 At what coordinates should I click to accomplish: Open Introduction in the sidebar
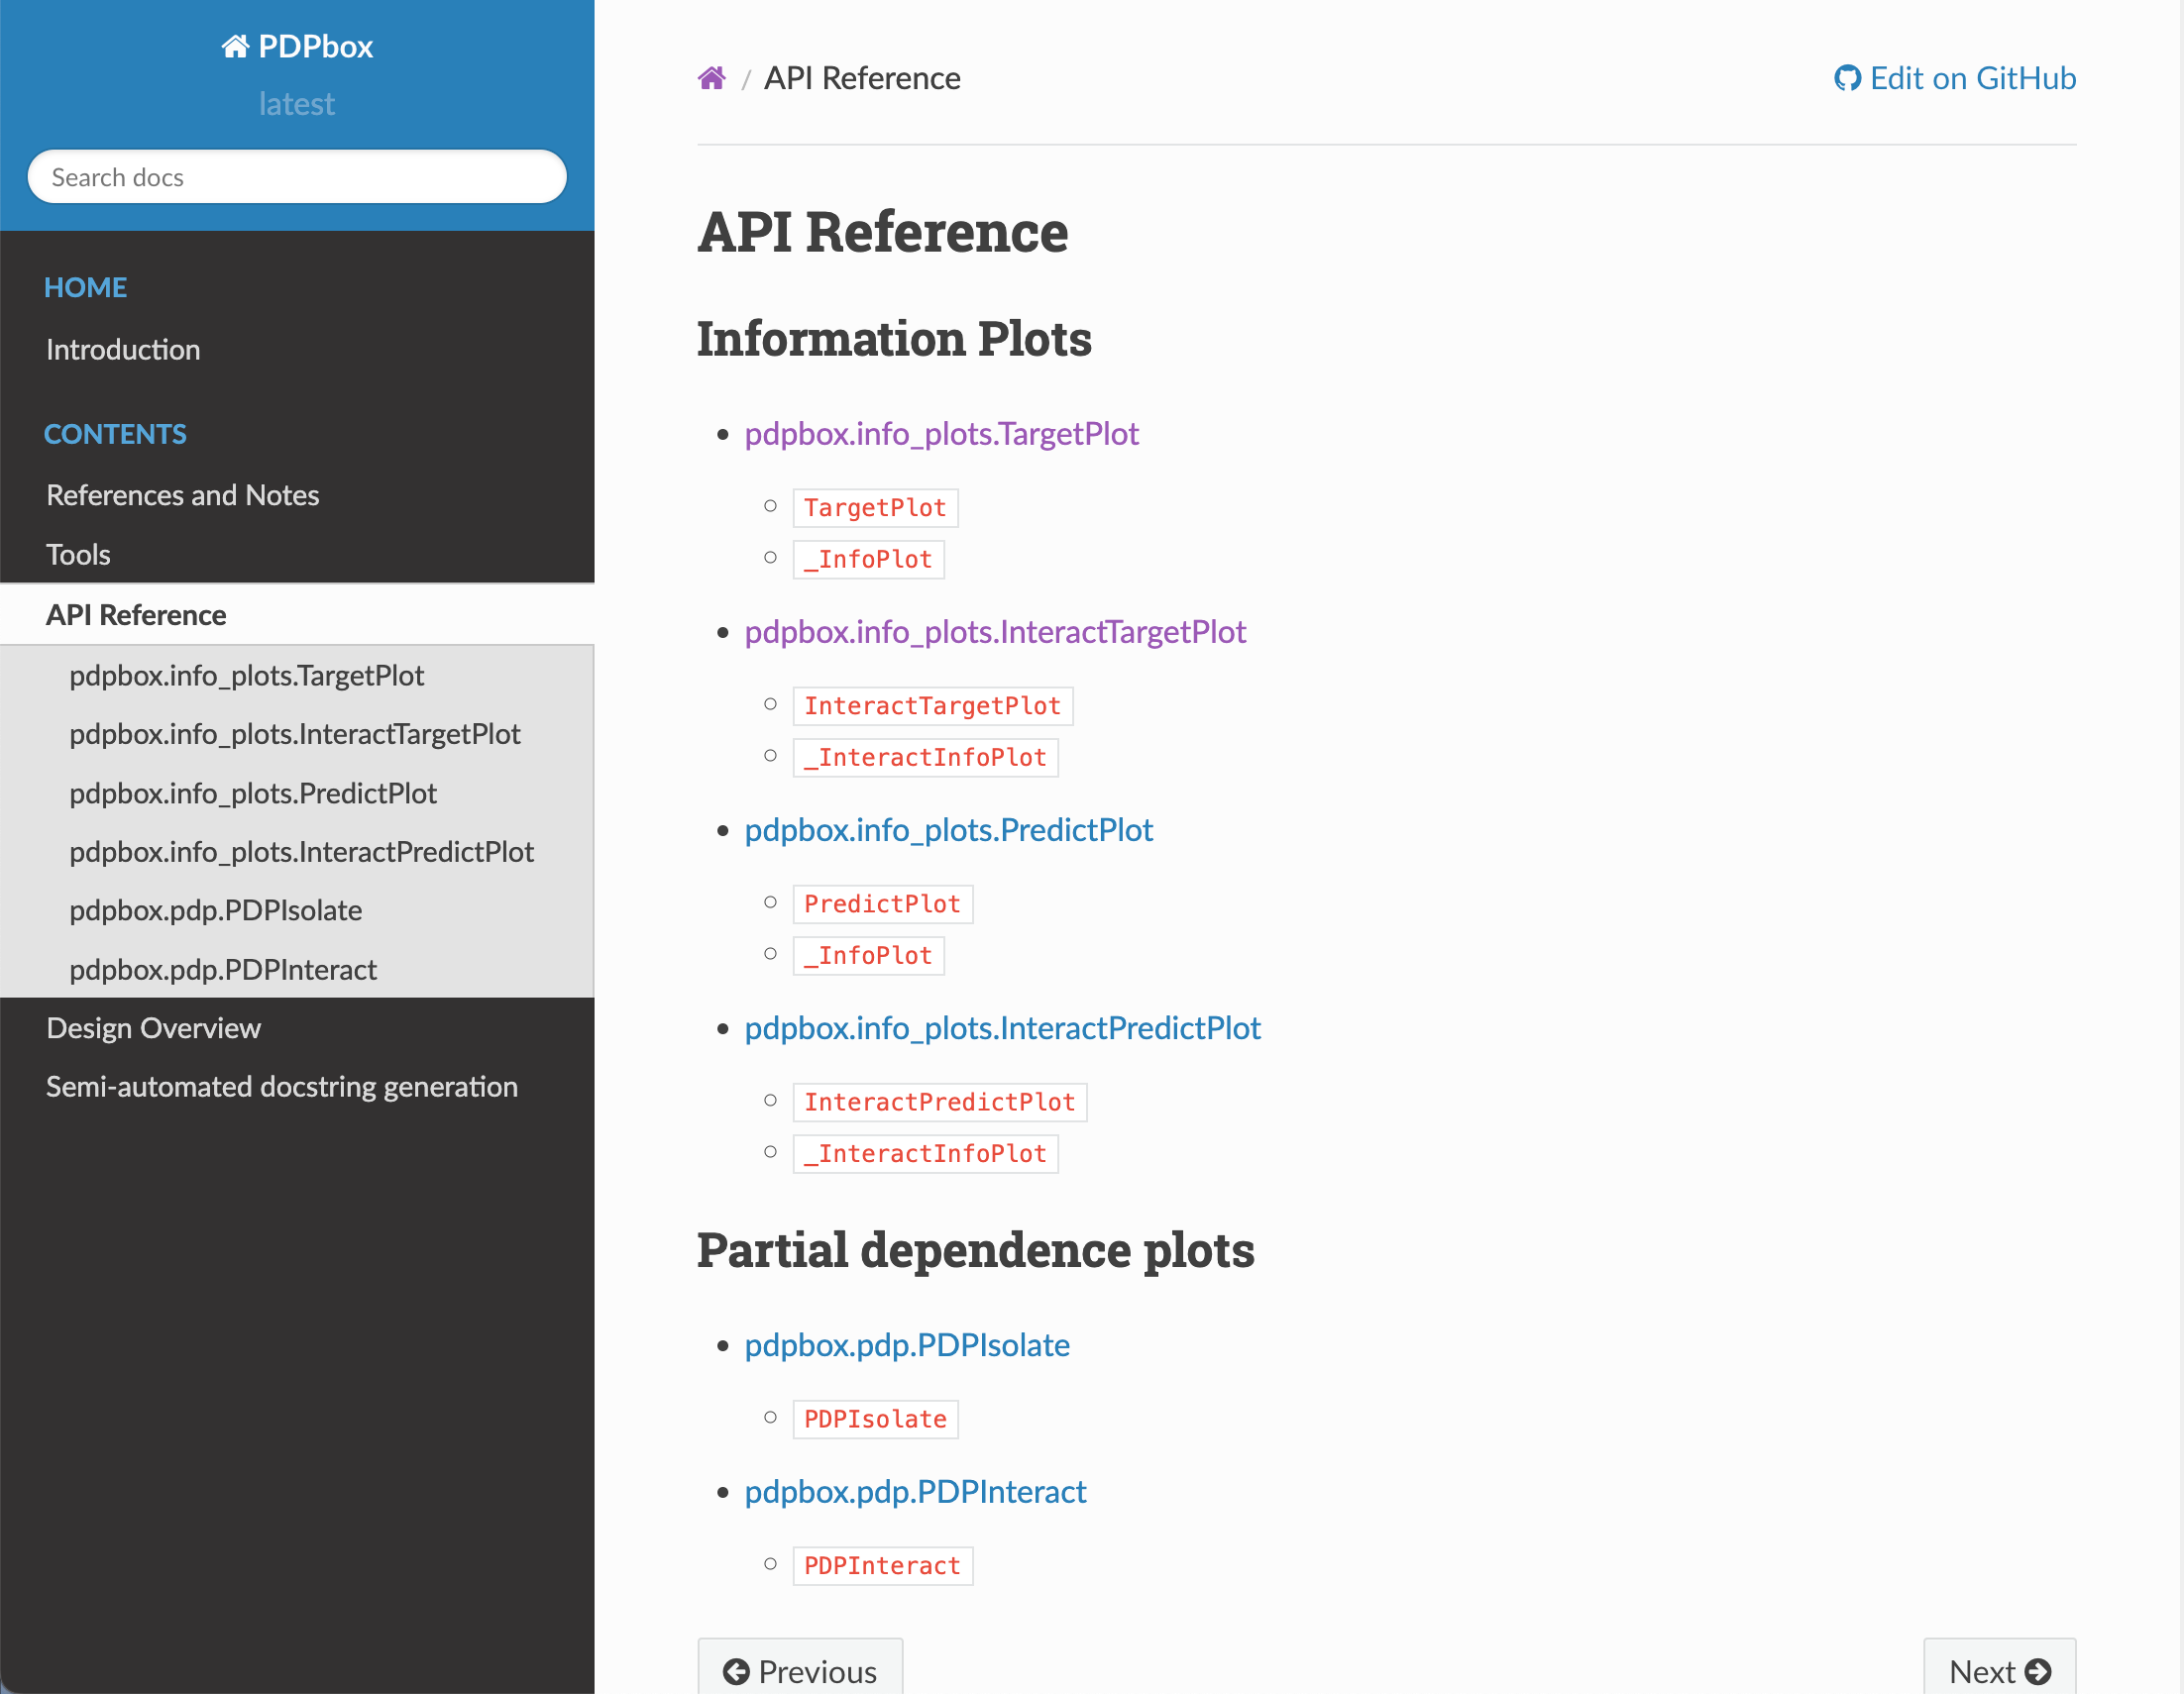click(x=123, y=349)
